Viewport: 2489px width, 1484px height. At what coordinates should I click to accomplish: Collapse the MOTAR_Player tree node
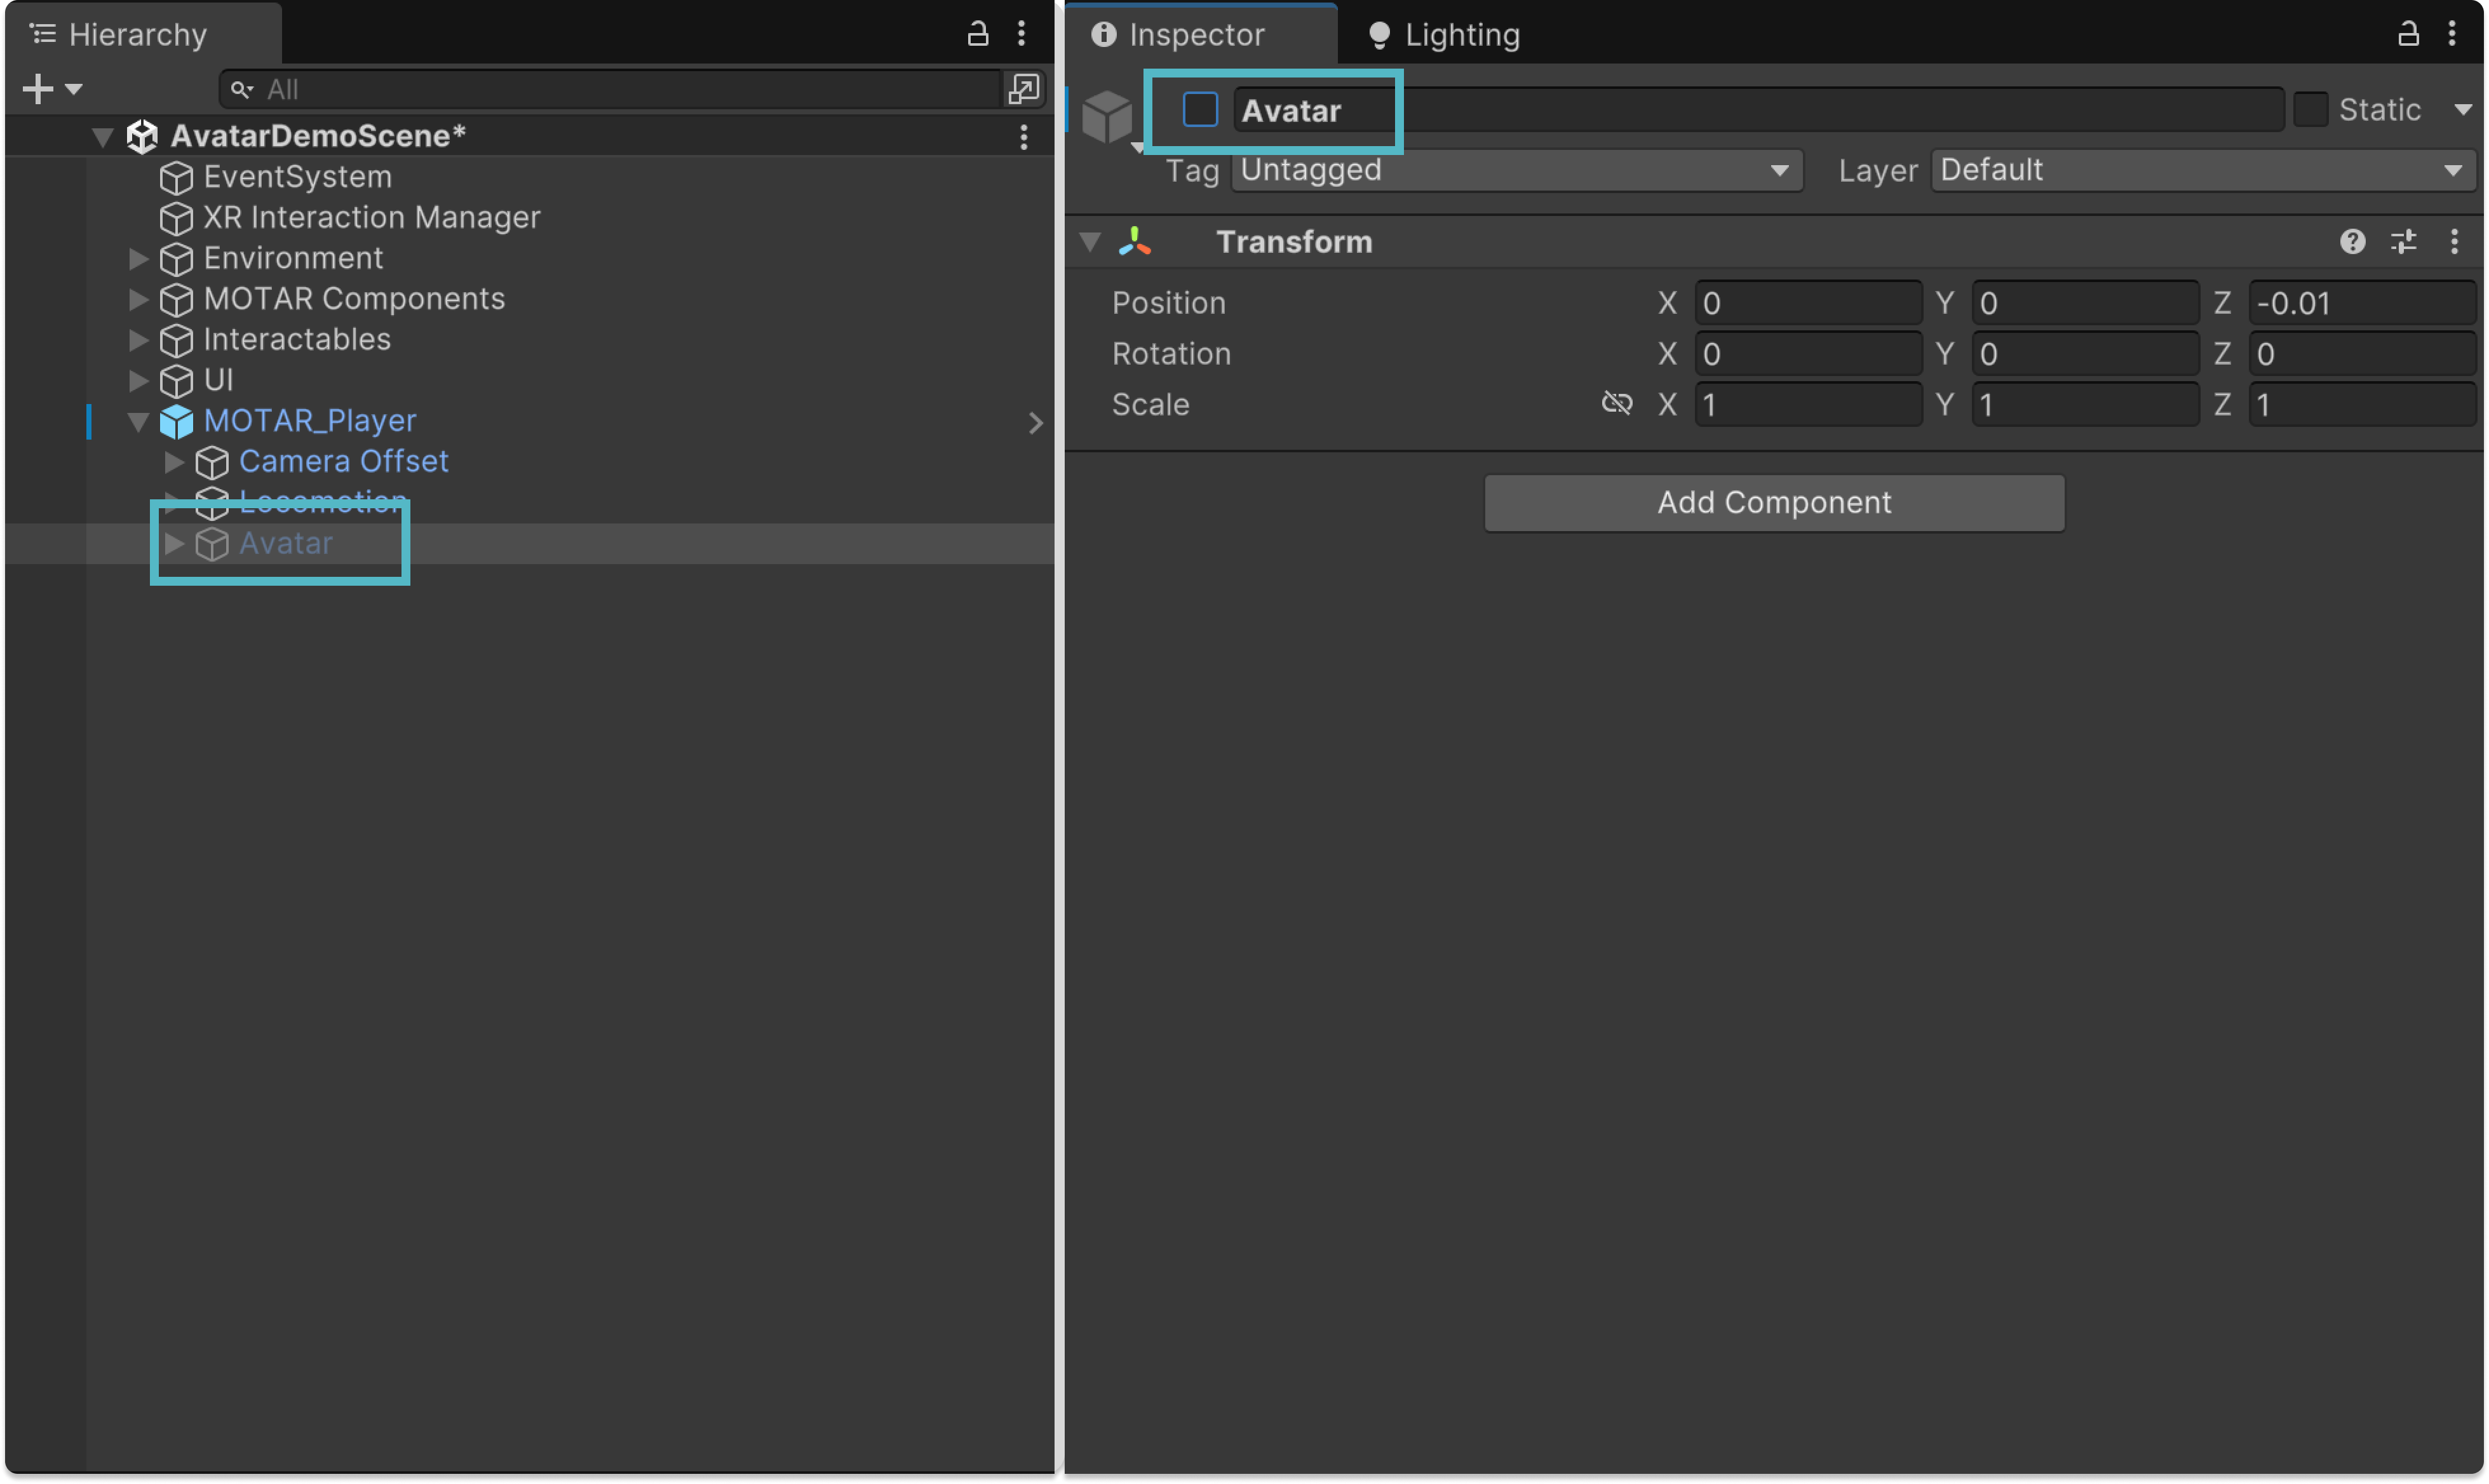(139, 422)
